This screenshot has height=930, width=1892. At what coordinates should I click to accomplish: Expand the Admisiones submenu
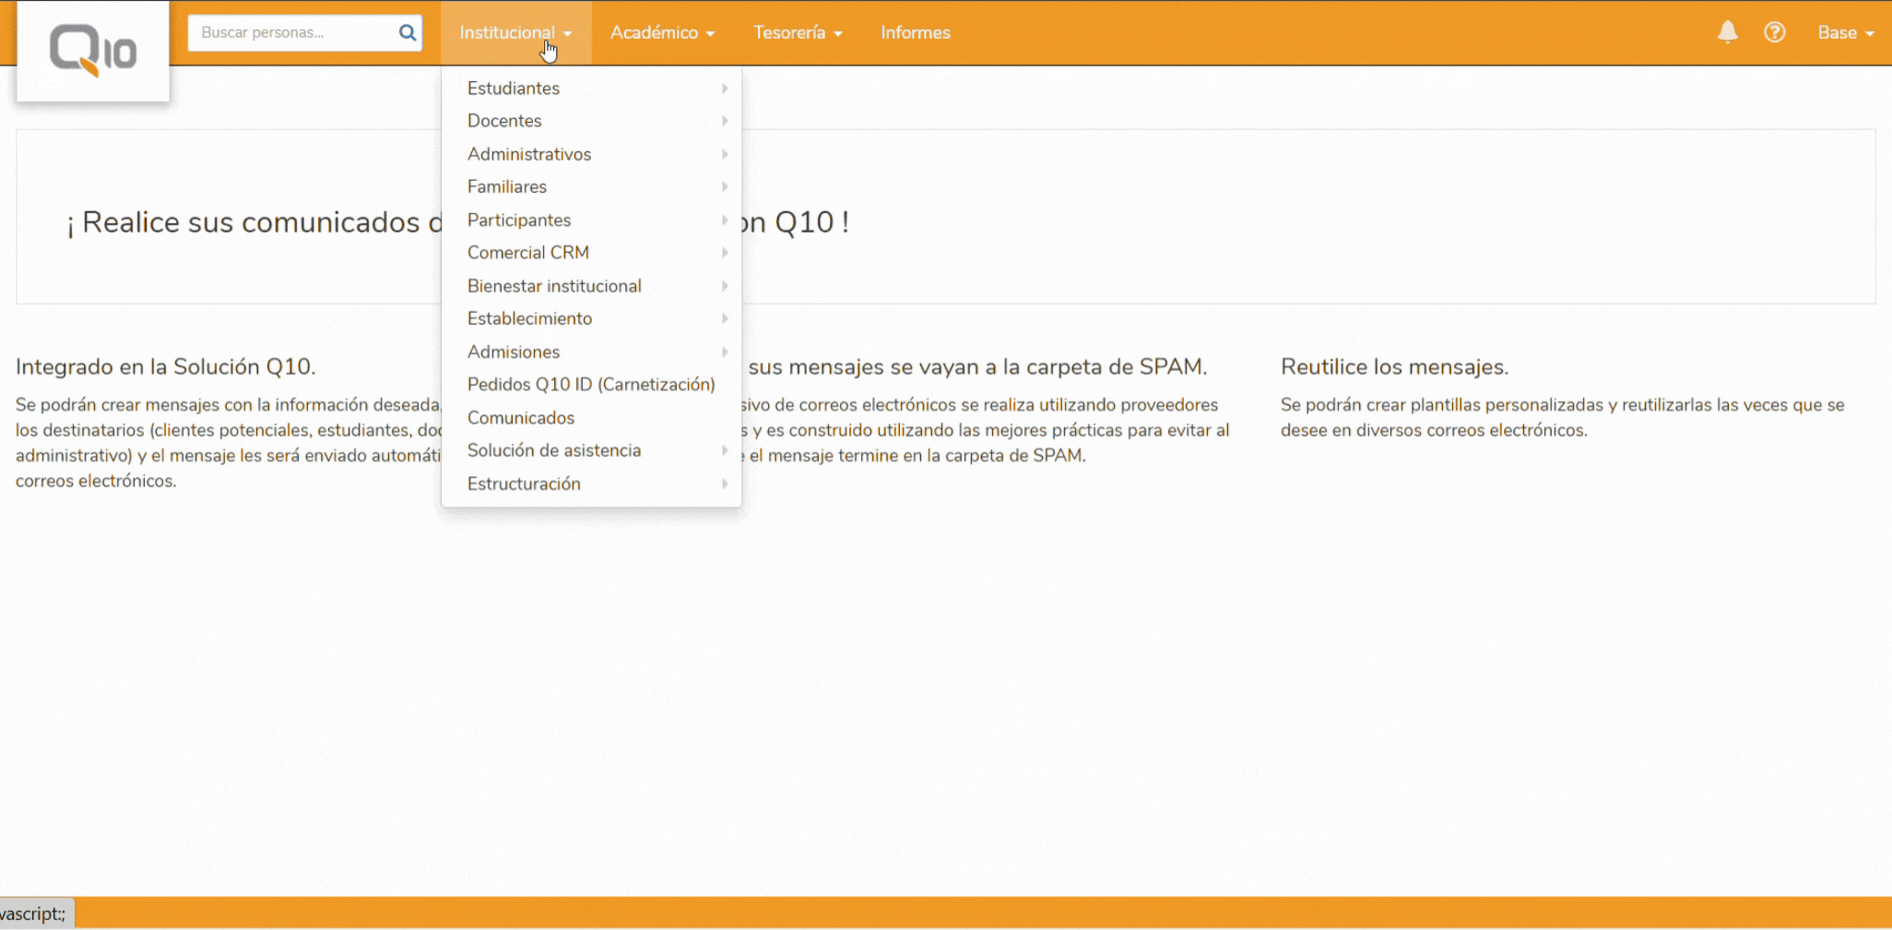[513, 351]
